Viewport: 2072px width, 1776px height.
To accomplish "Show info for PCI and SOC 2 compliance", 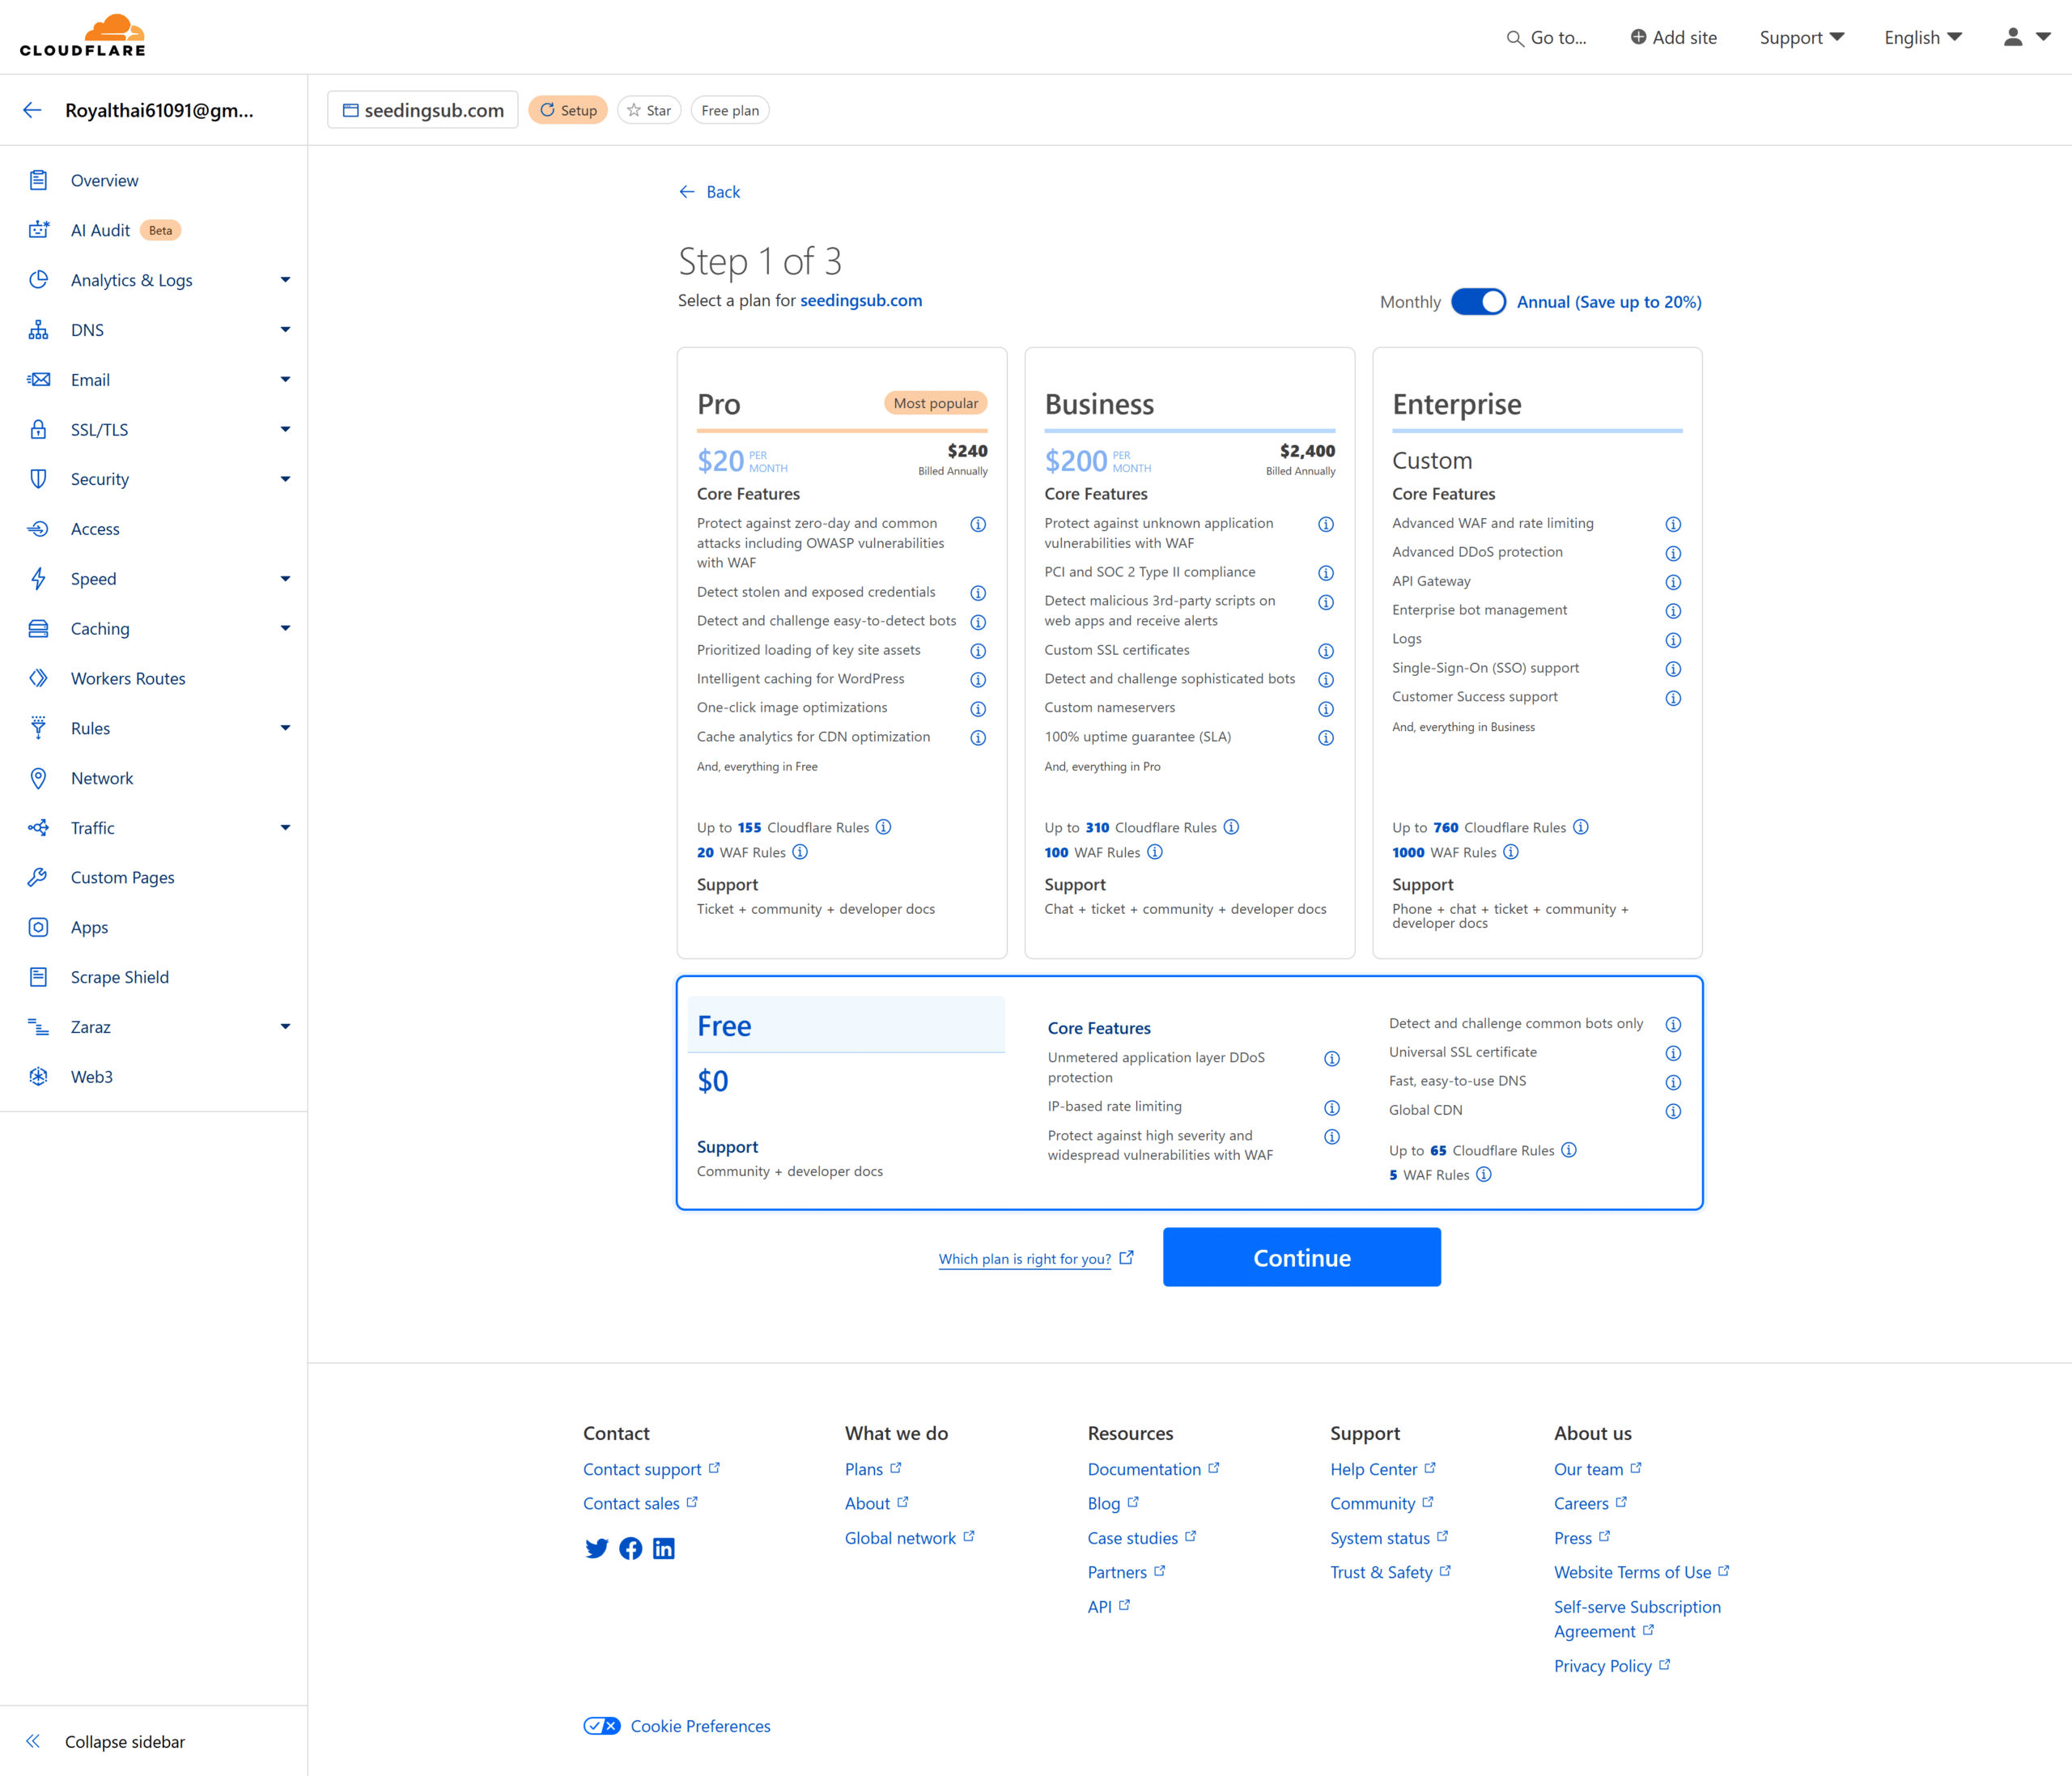I will click(1326, 573).
